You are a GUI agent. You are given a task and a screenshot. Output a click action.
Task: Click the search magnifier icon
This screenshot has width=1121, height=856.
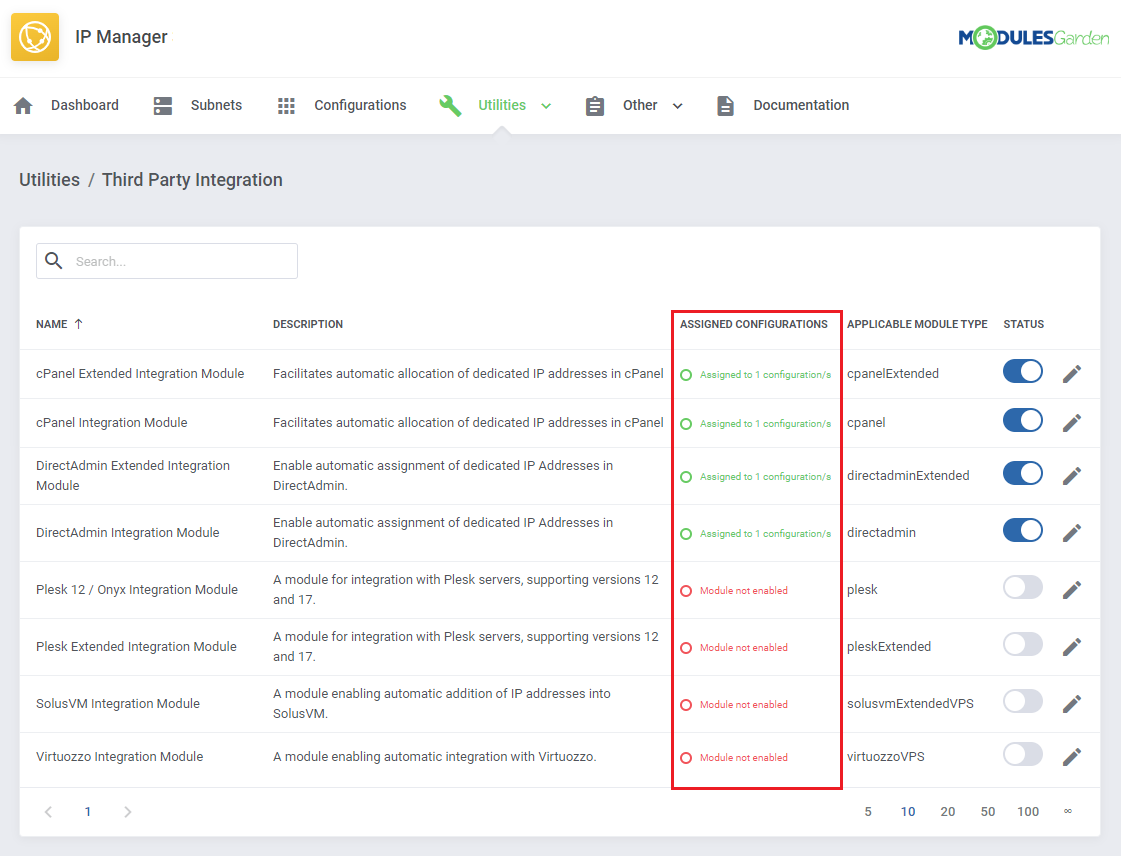(x=54, y=260)
